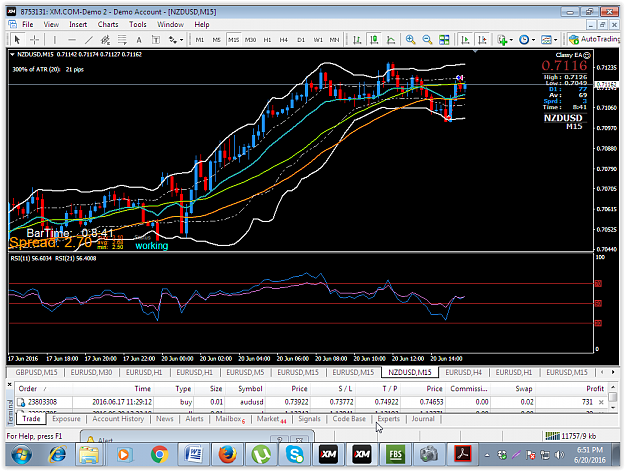625x471 pixels.
Task: Select the Fibonacci retracement tool
Action: (122, 40)
